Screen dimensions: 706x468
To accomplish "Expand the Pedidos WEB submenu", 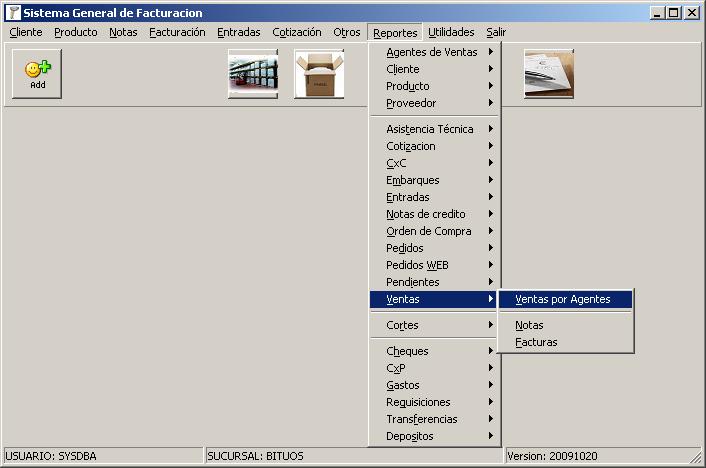I will [434, 265].
